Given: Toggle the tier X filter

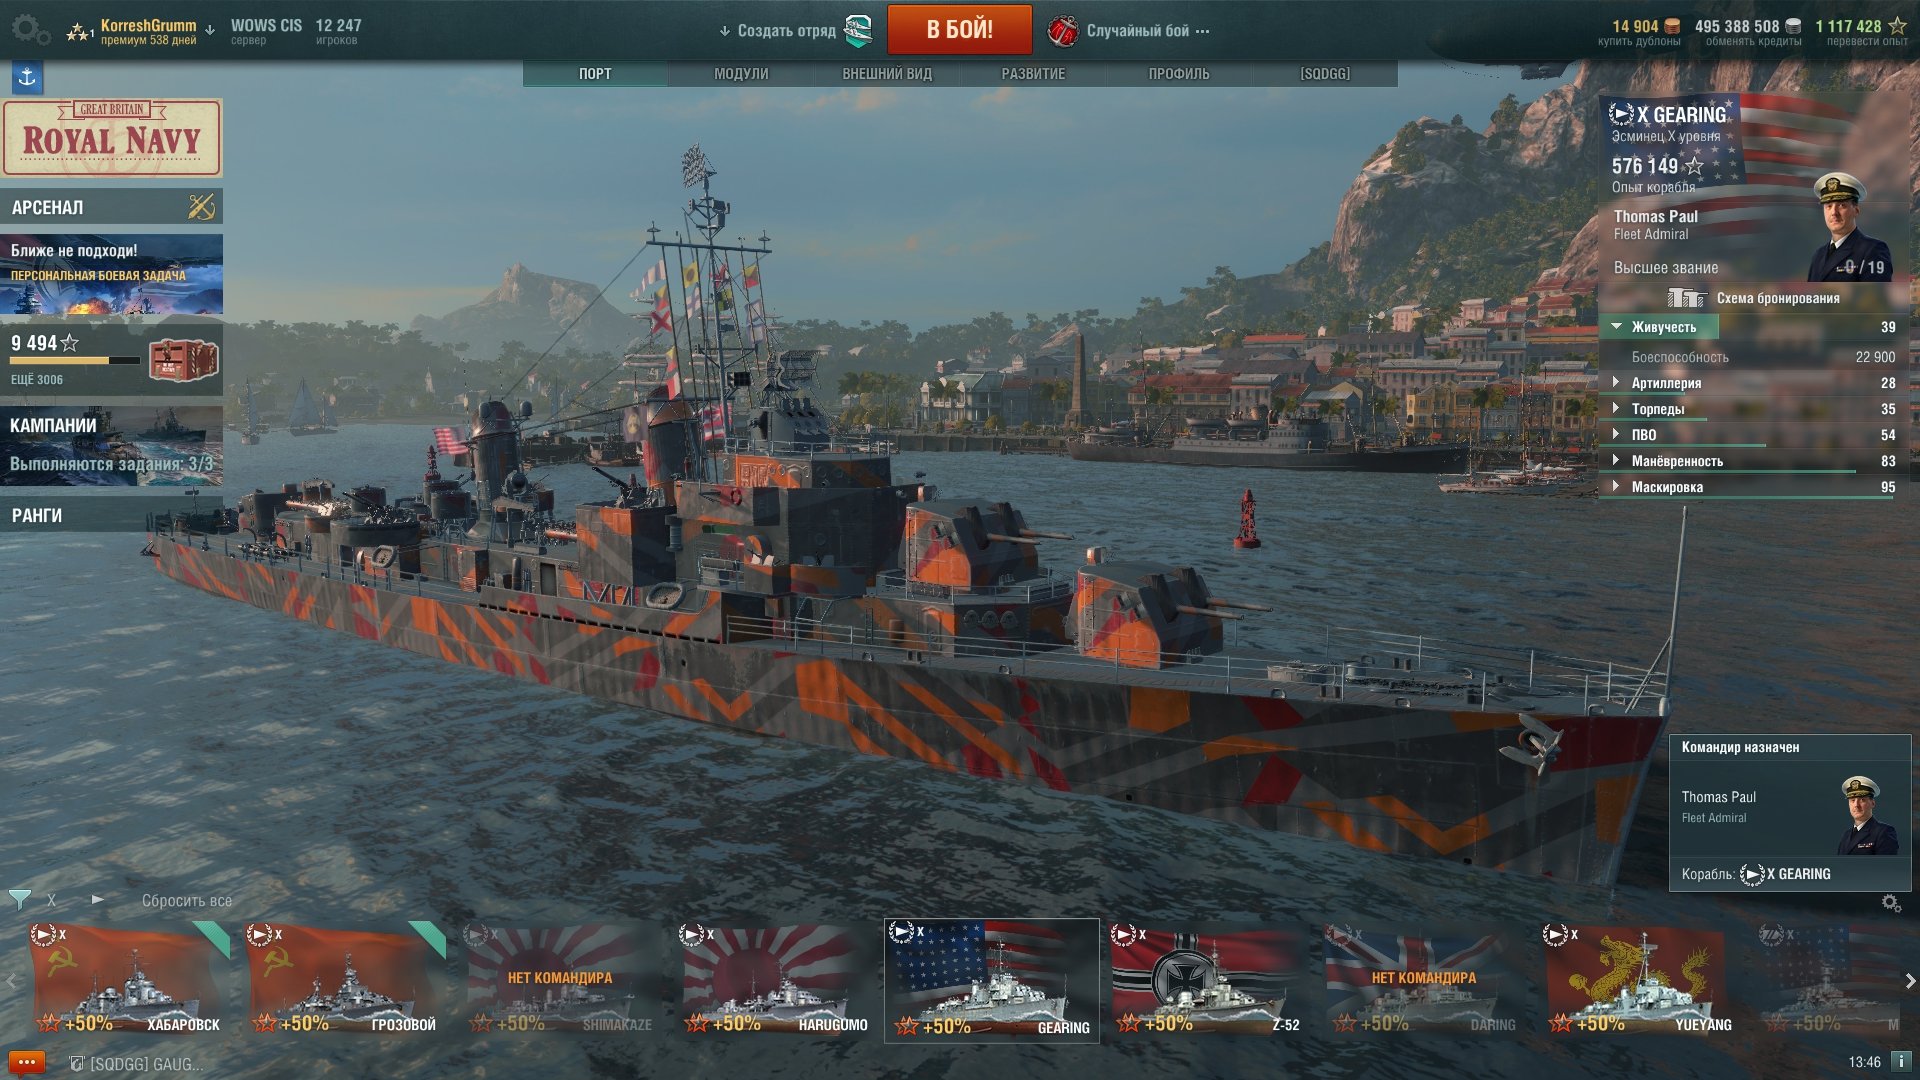Looking at the screenshot, I should coord(52,900).
